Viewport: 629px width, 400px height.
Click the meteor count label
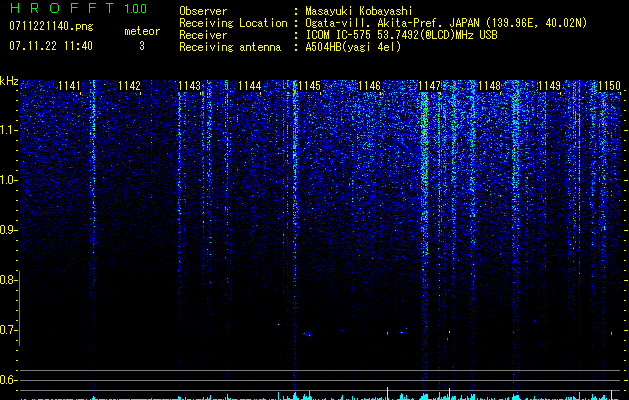click(142, 31)
